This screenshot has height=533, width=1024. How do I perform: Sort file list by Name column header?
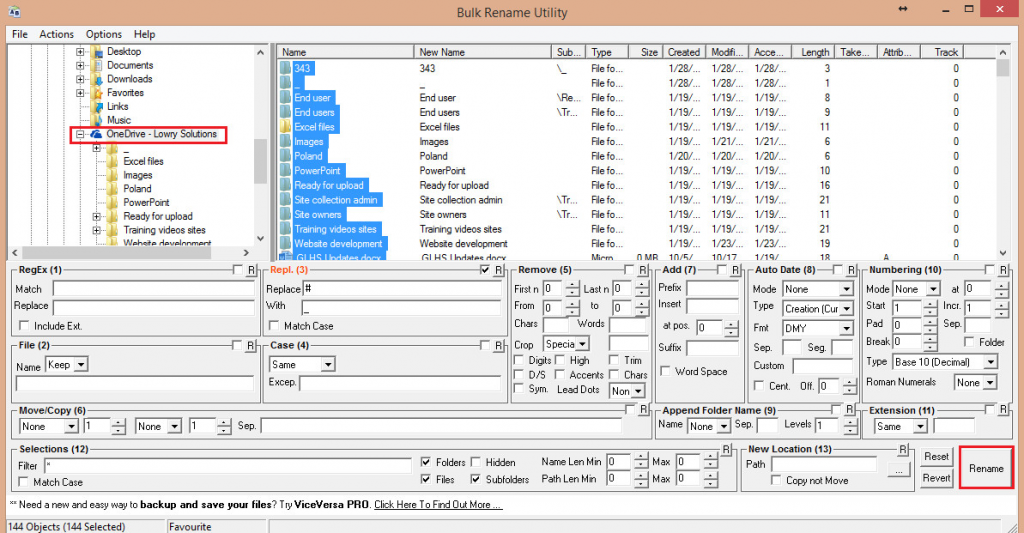click(x=345, y=52)
